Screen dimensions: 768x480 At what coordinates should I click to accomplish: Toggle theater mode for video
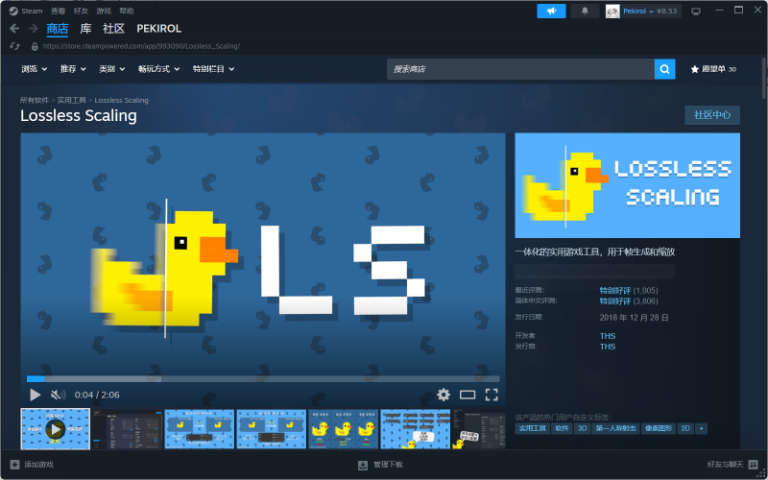[467, 395]
